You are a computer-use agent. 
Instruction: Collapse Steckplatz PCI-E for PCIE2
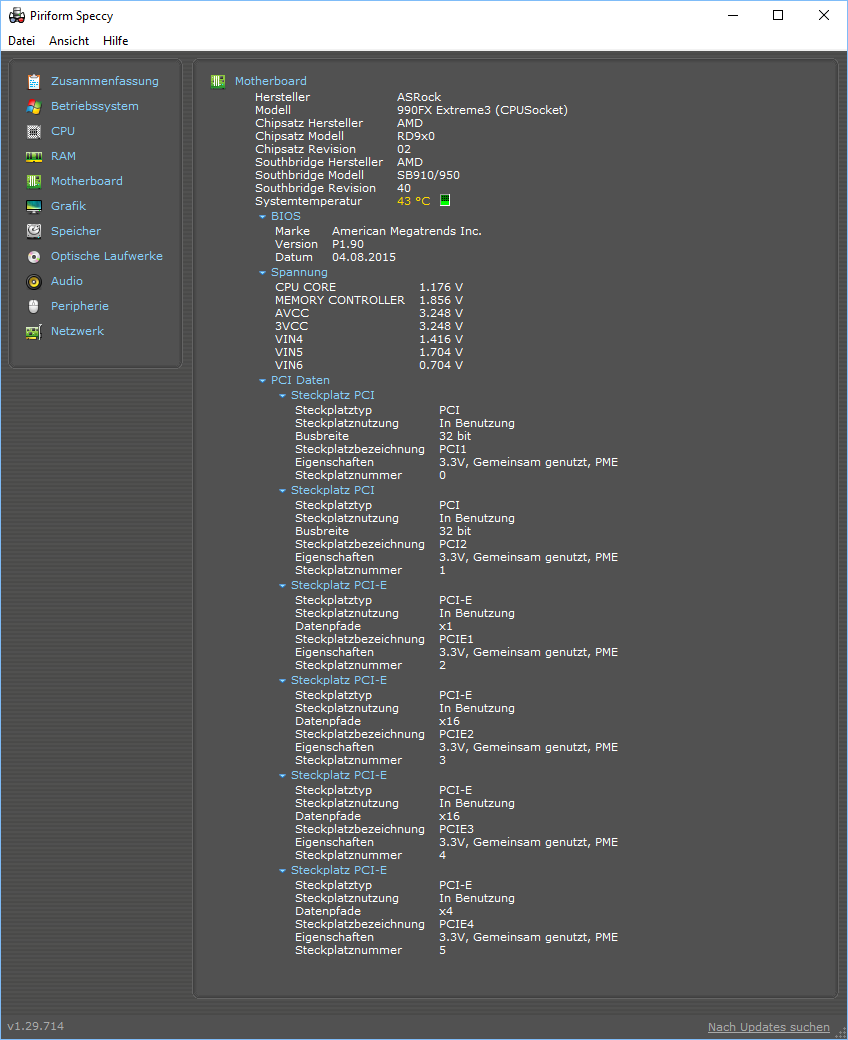pos(282,681)
